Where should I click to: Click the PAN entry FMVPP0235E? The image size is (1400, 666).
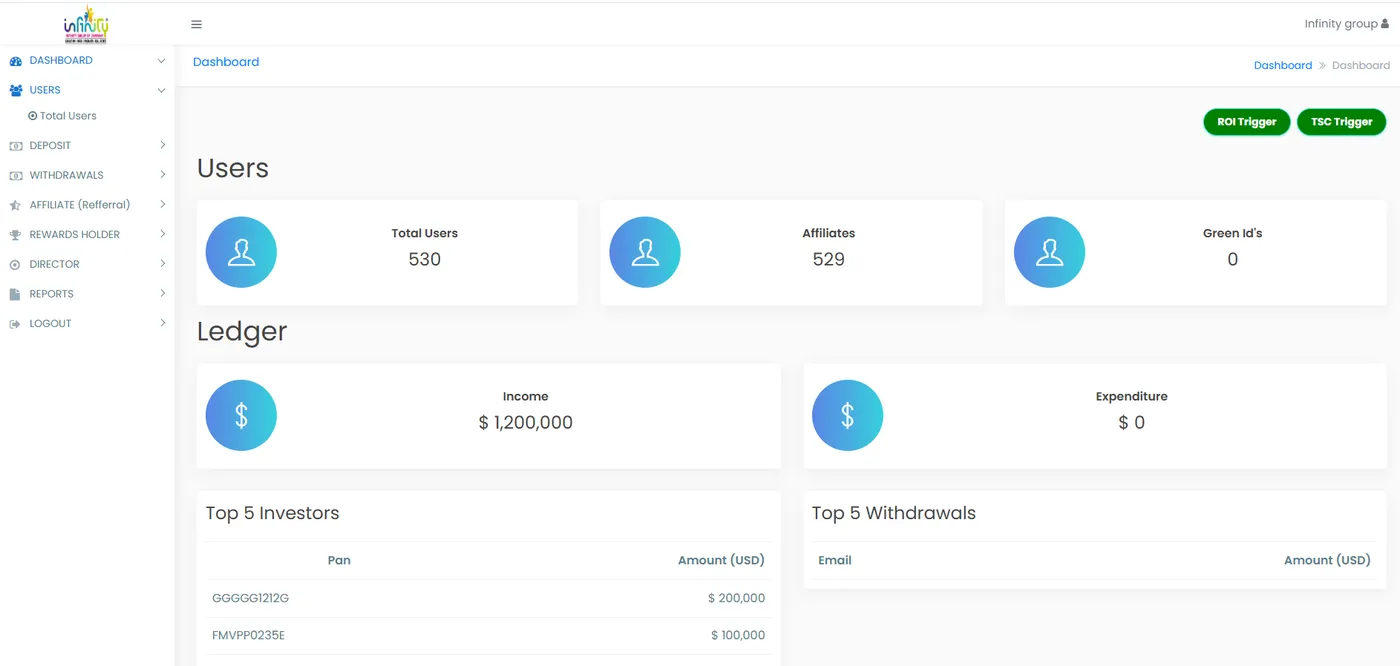click(x=248, y=635)
